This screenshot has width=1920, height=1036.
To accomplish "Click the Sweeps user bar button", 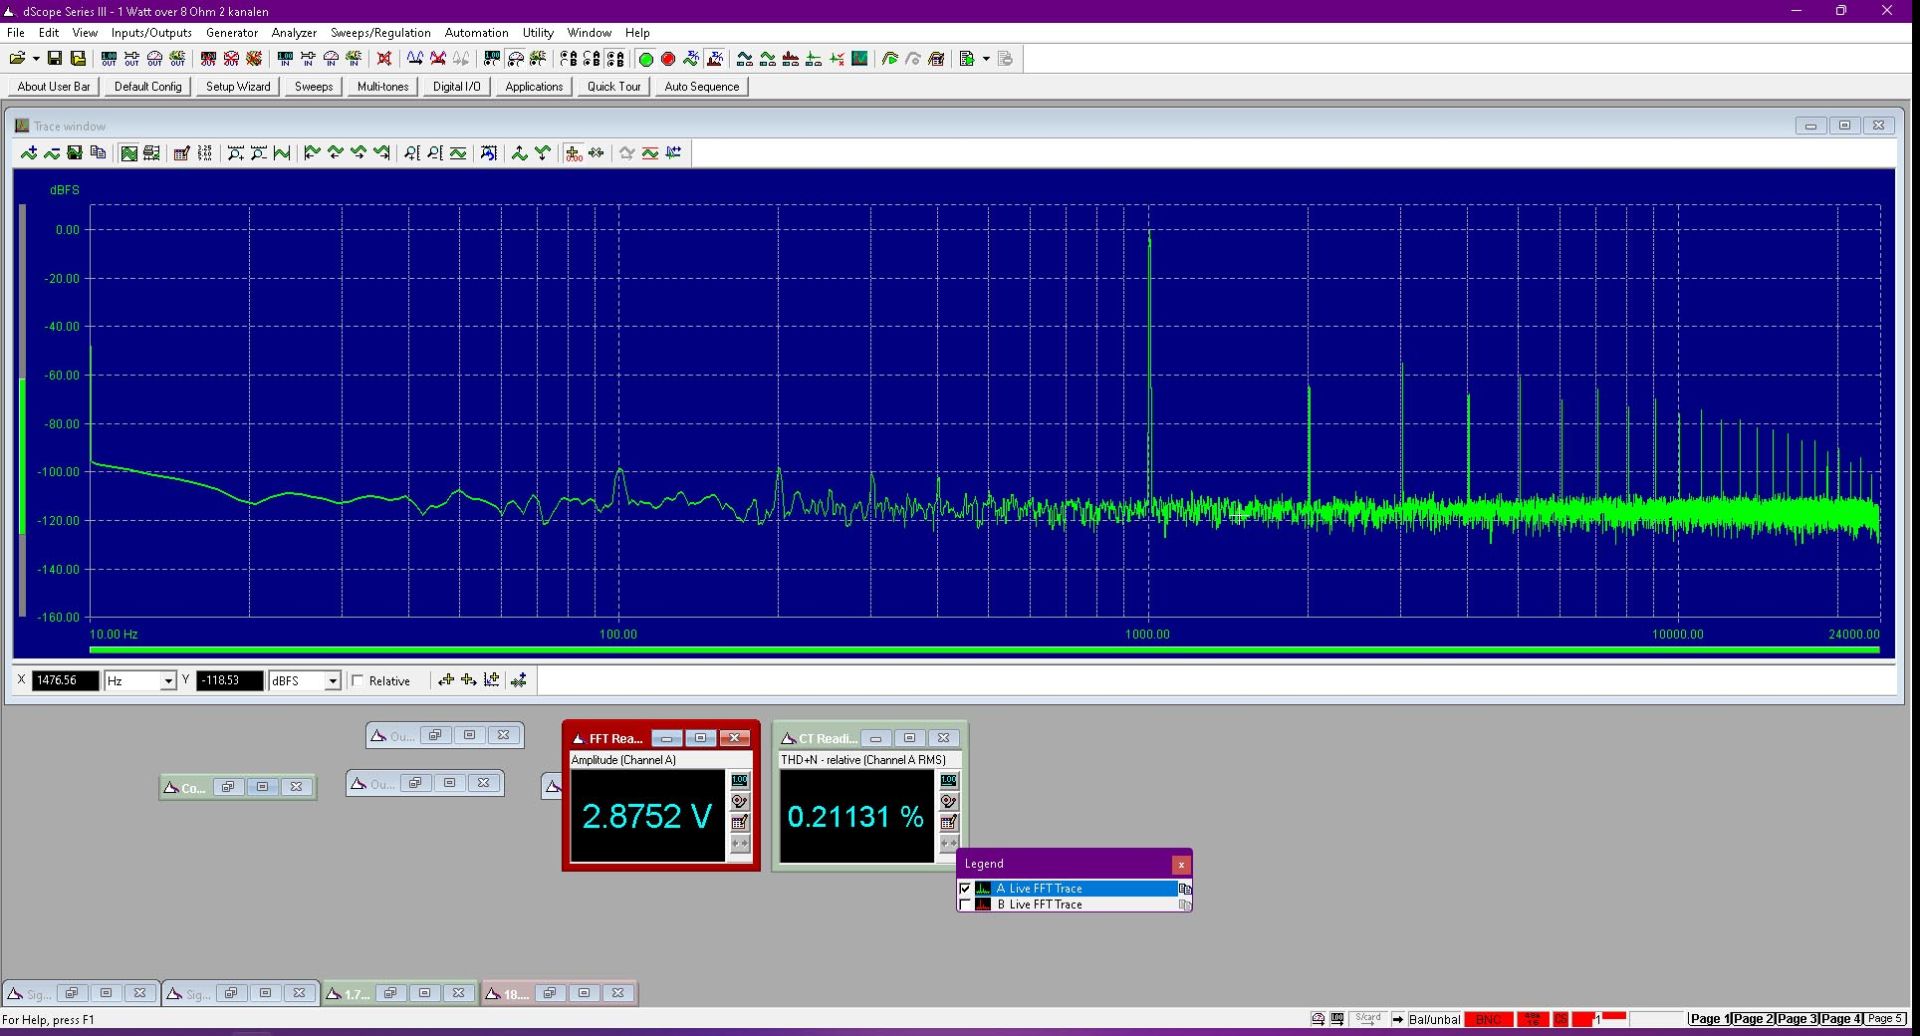I will (313, 87).
